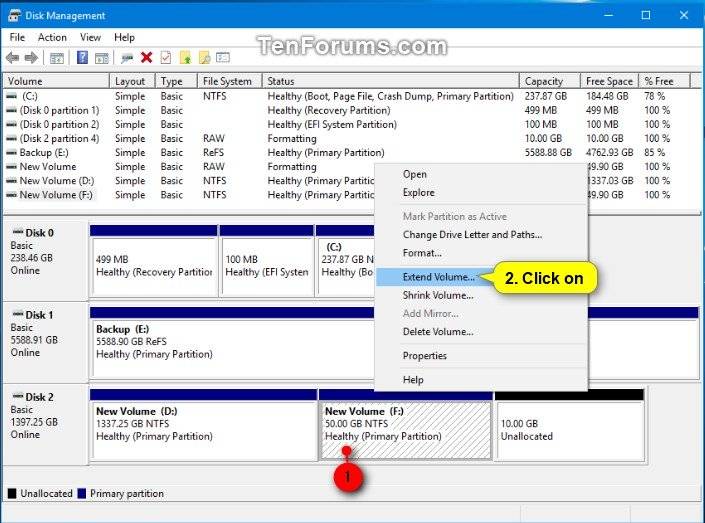Image resolution: width=705 pixels, height=523 pixels.
Task: Select the 10.00 GB Unallocated block
Action: point(569,425)
